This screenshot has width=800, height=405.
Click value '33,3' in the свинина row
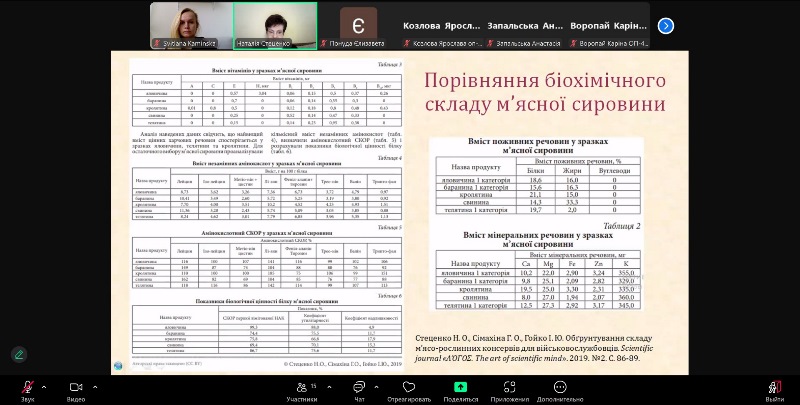click(572, 202)
